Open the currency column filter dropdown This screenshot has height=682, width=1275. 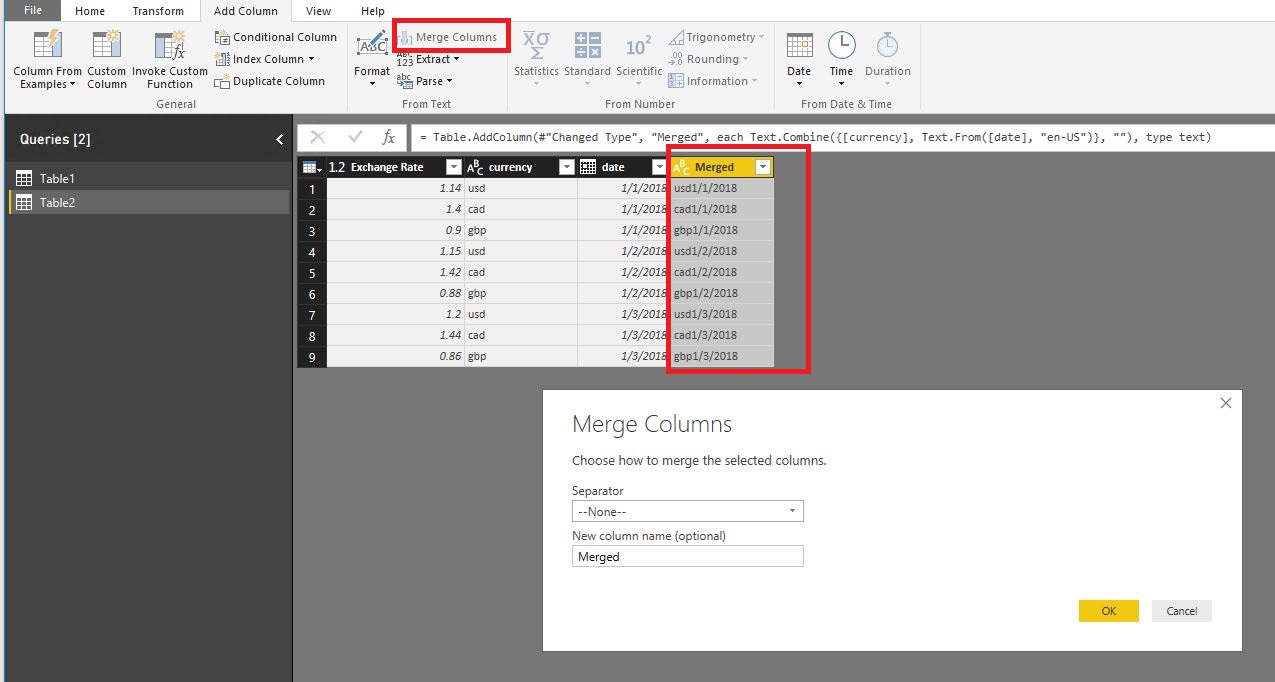click(566, 167)
